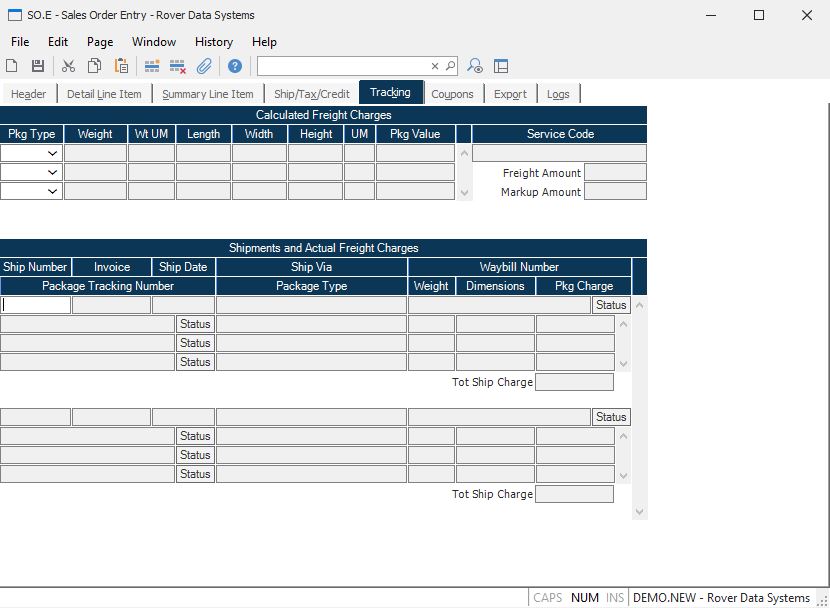Click the New document icon
830x608 pixels.
(12, 66)
